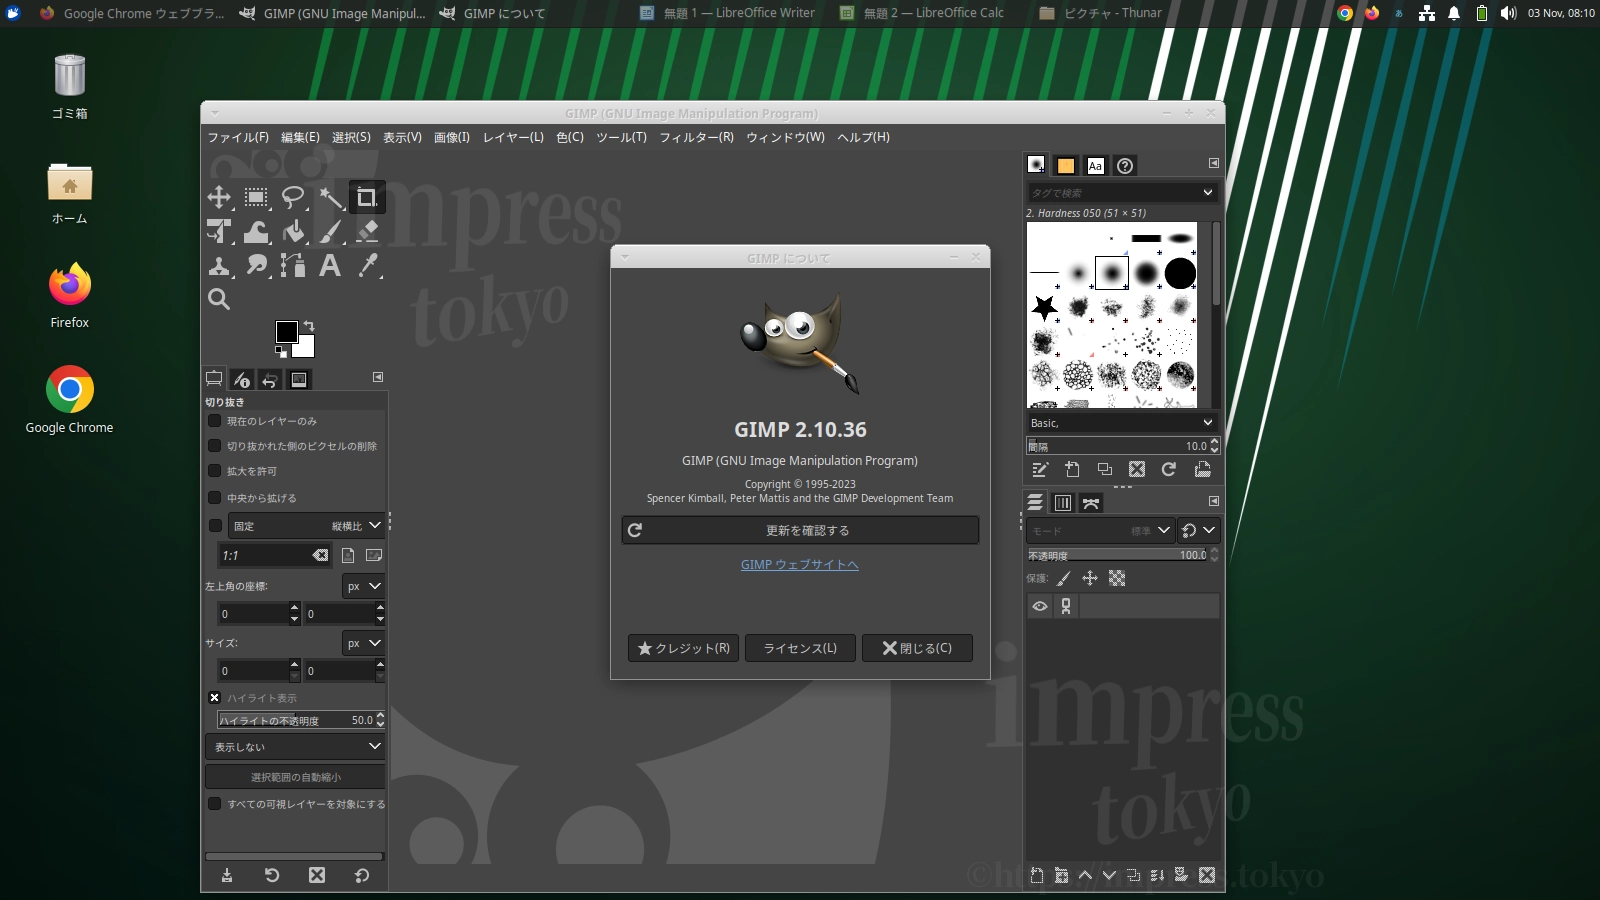Toggle the layer eye visibility icon
Viewport: 1600px width, 900px height.
pos(1040,606)
